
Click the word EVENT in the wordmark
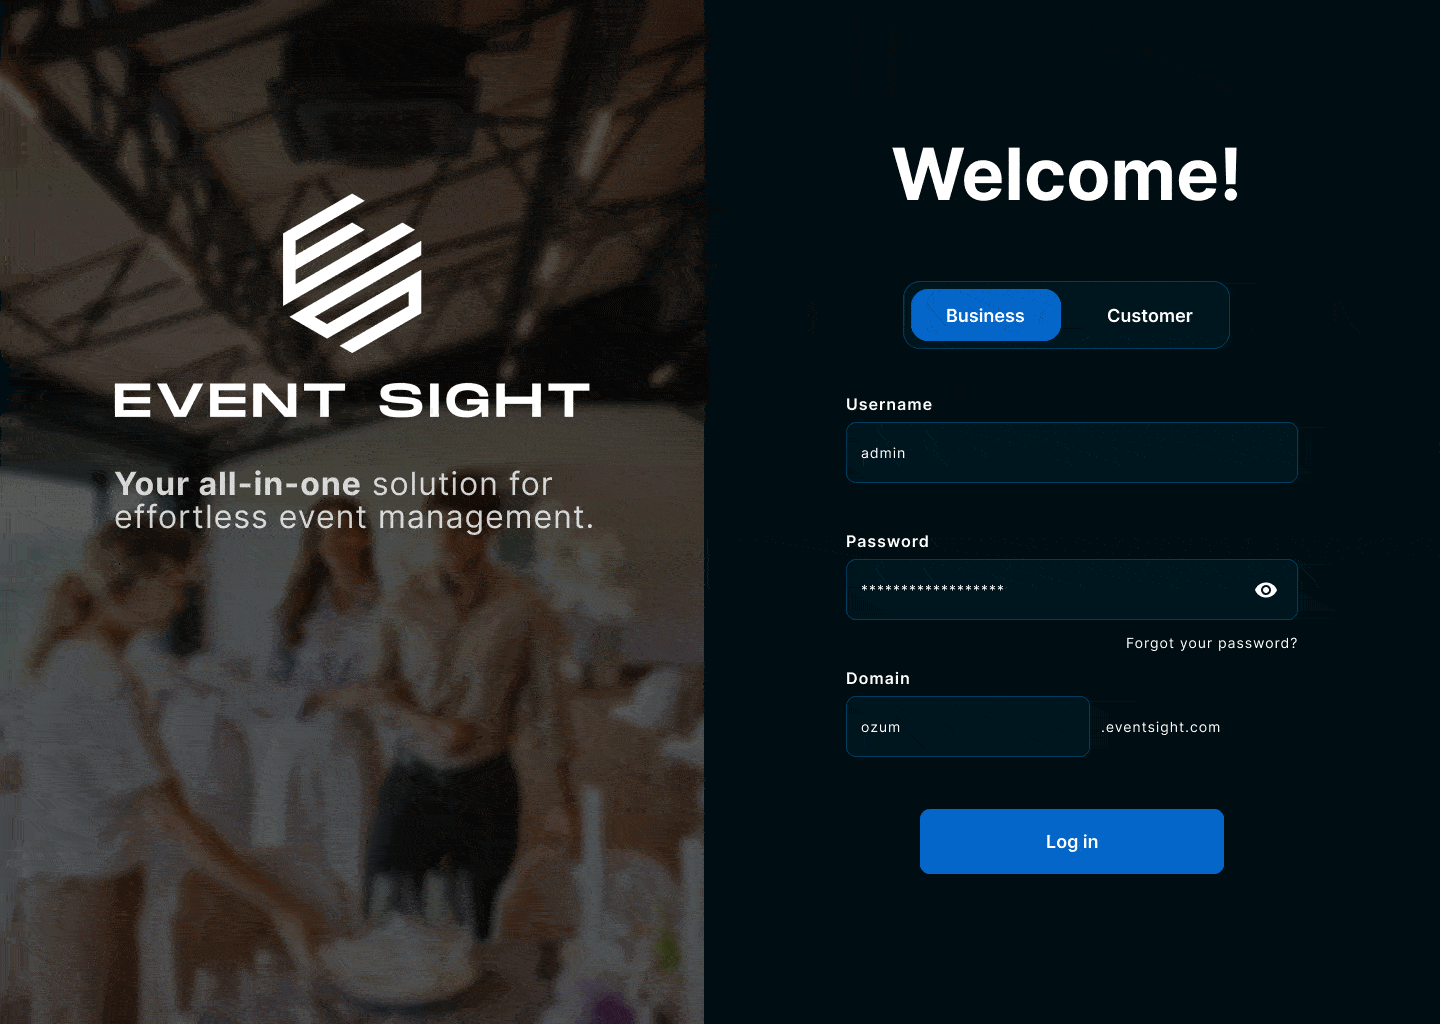[229, 401]
